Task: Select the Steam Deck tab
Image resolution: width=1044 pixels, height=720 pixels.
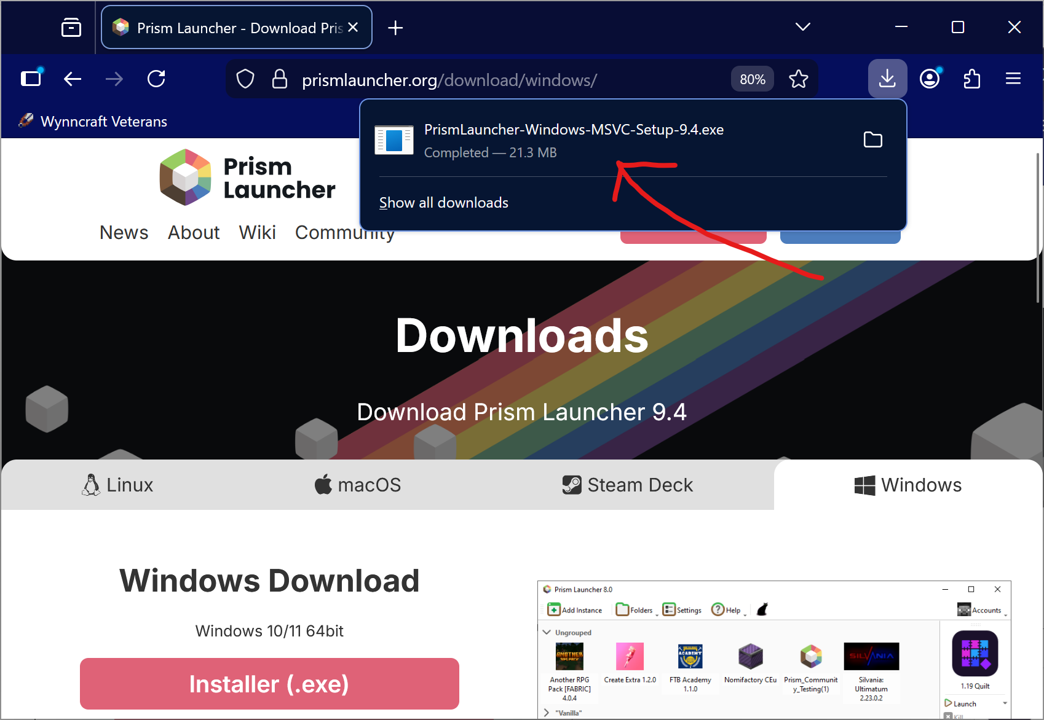Action: point(627,485)
